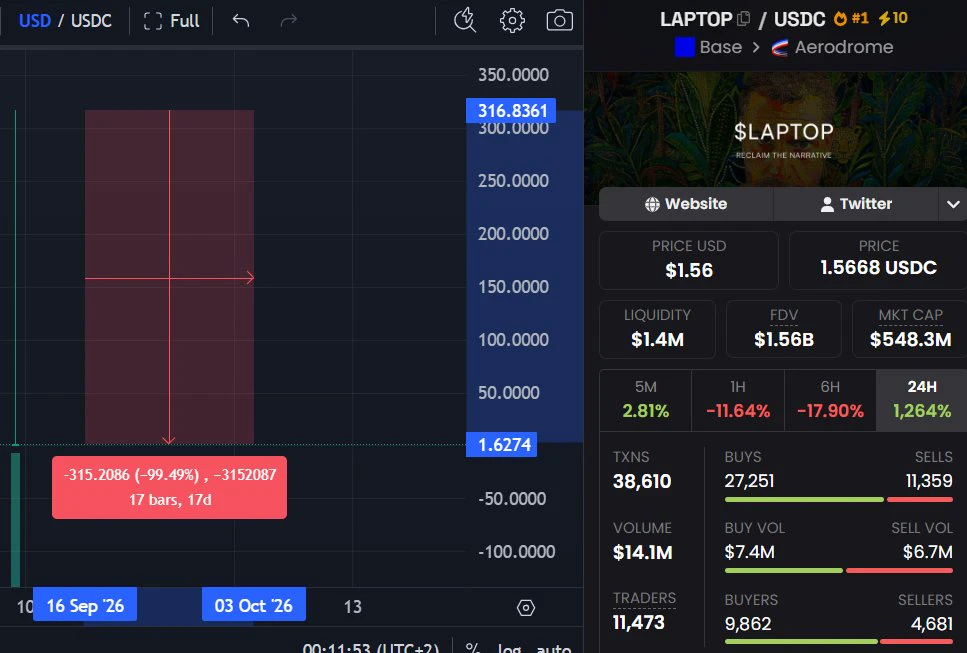967x653 pixels.
Task: Click the BUYS count 27,251
Action: coord(749,481)
